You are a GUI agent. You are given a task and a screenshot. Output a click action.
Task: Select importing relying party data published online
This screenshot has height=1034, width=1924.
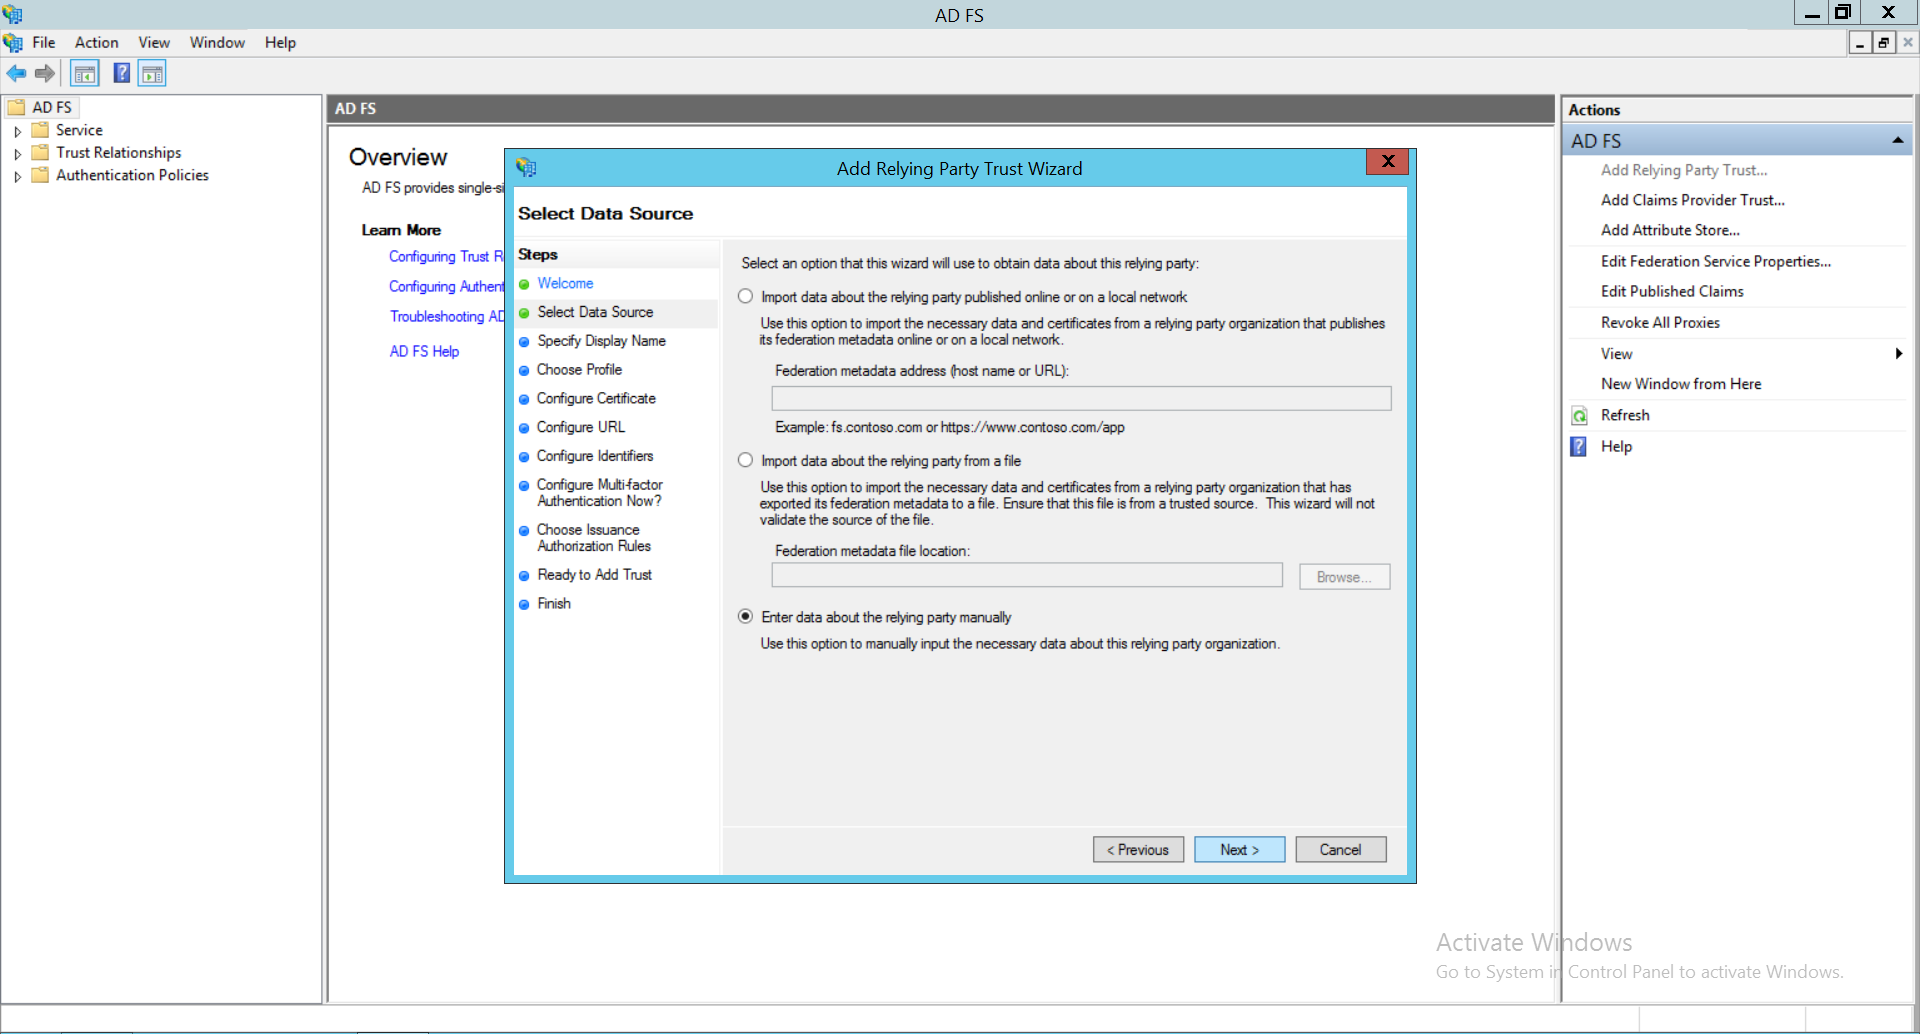745,296
